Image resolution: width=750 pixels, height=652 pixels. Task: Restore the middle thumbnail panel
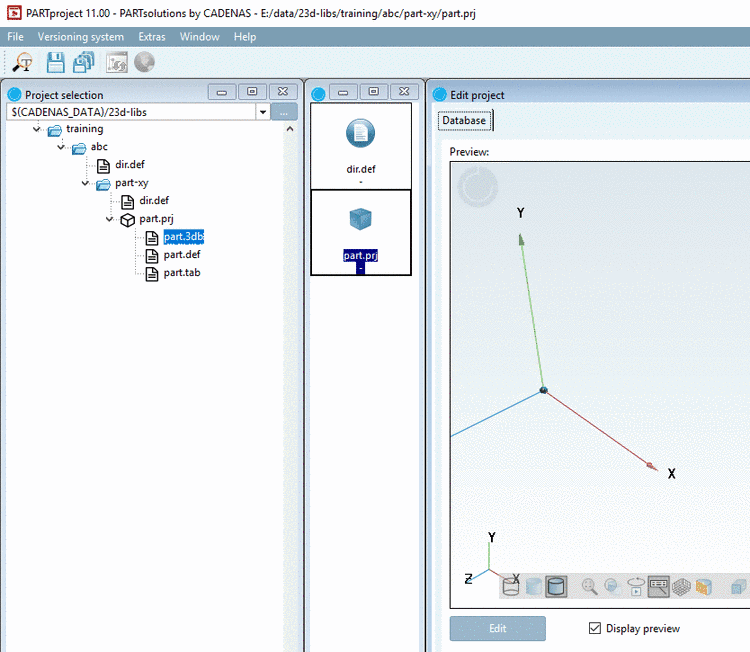click(374, 92)
